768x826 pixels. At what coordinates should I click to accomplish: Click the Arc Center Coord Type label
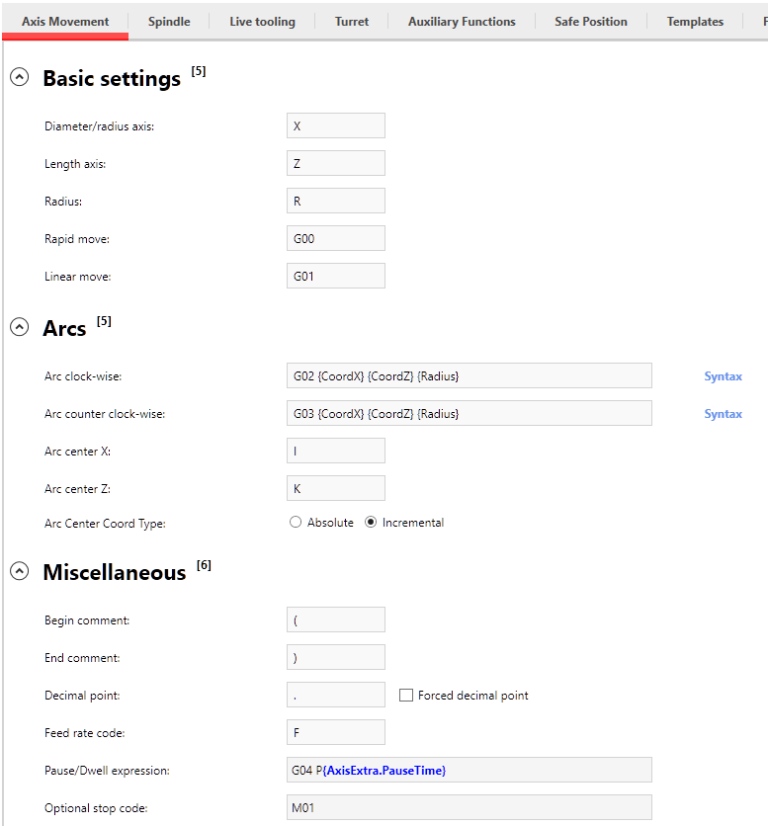[x=105, y=524]
